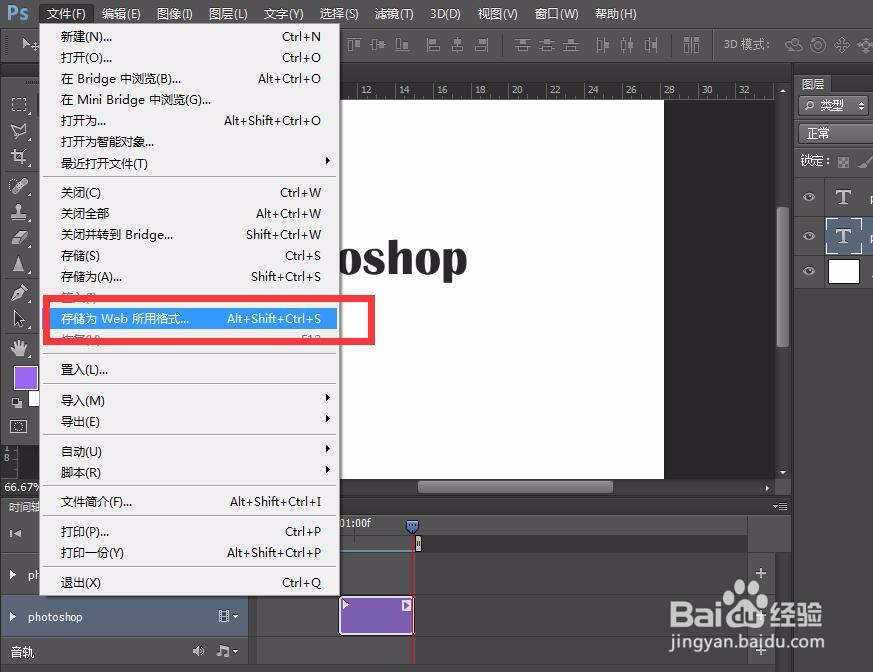The height and width of the screenshot is (672, 873).
Task: Select the Hand tool
Action: coord(19,349)
